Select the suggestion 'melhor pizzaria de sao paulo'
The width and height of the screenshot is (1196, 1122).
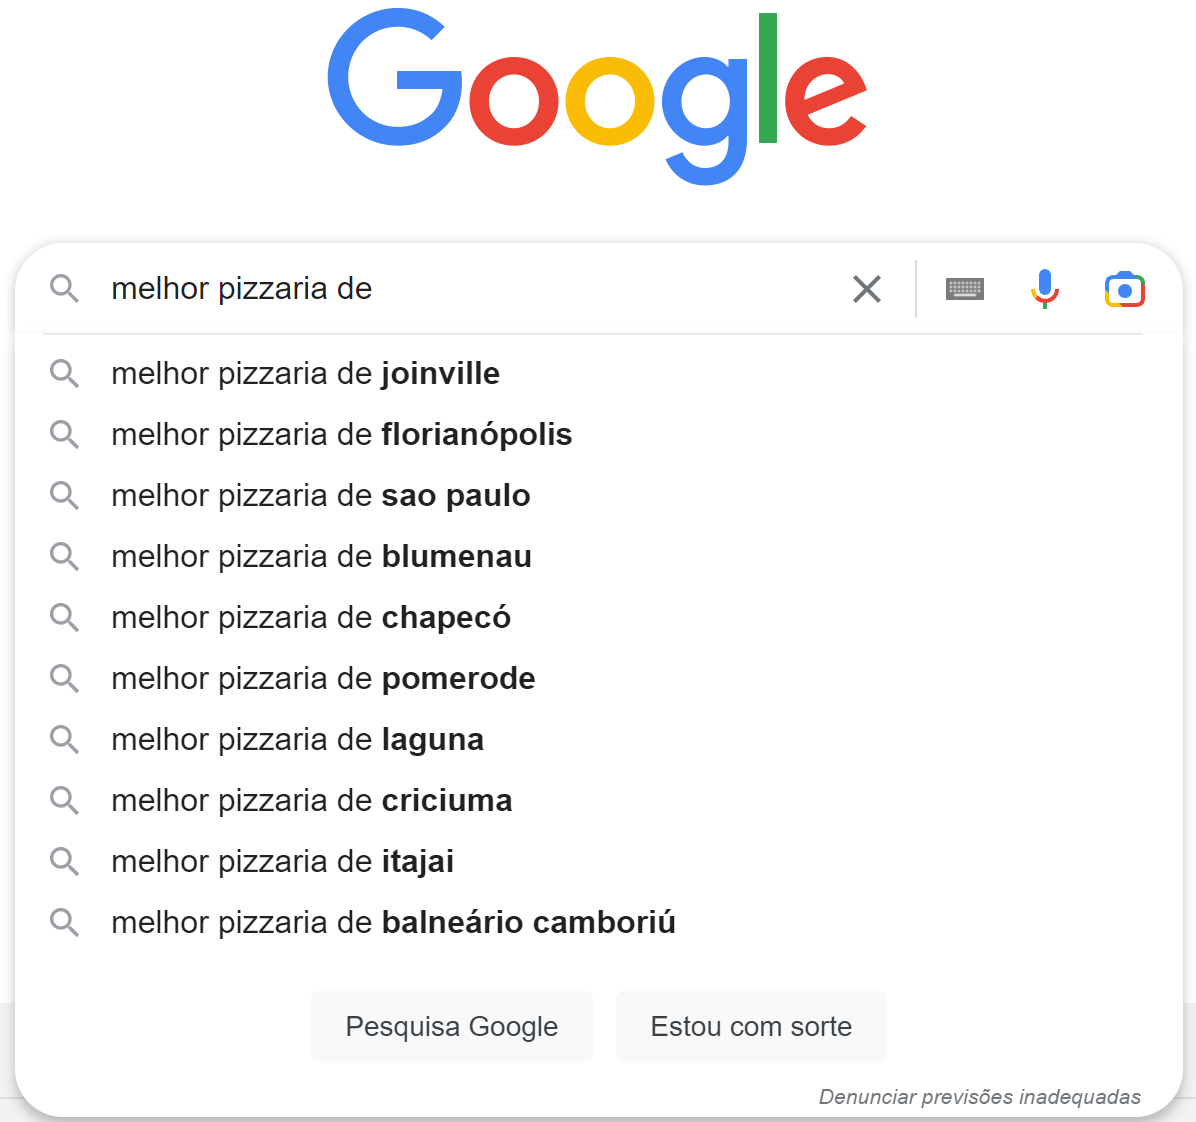coord(320,495)
